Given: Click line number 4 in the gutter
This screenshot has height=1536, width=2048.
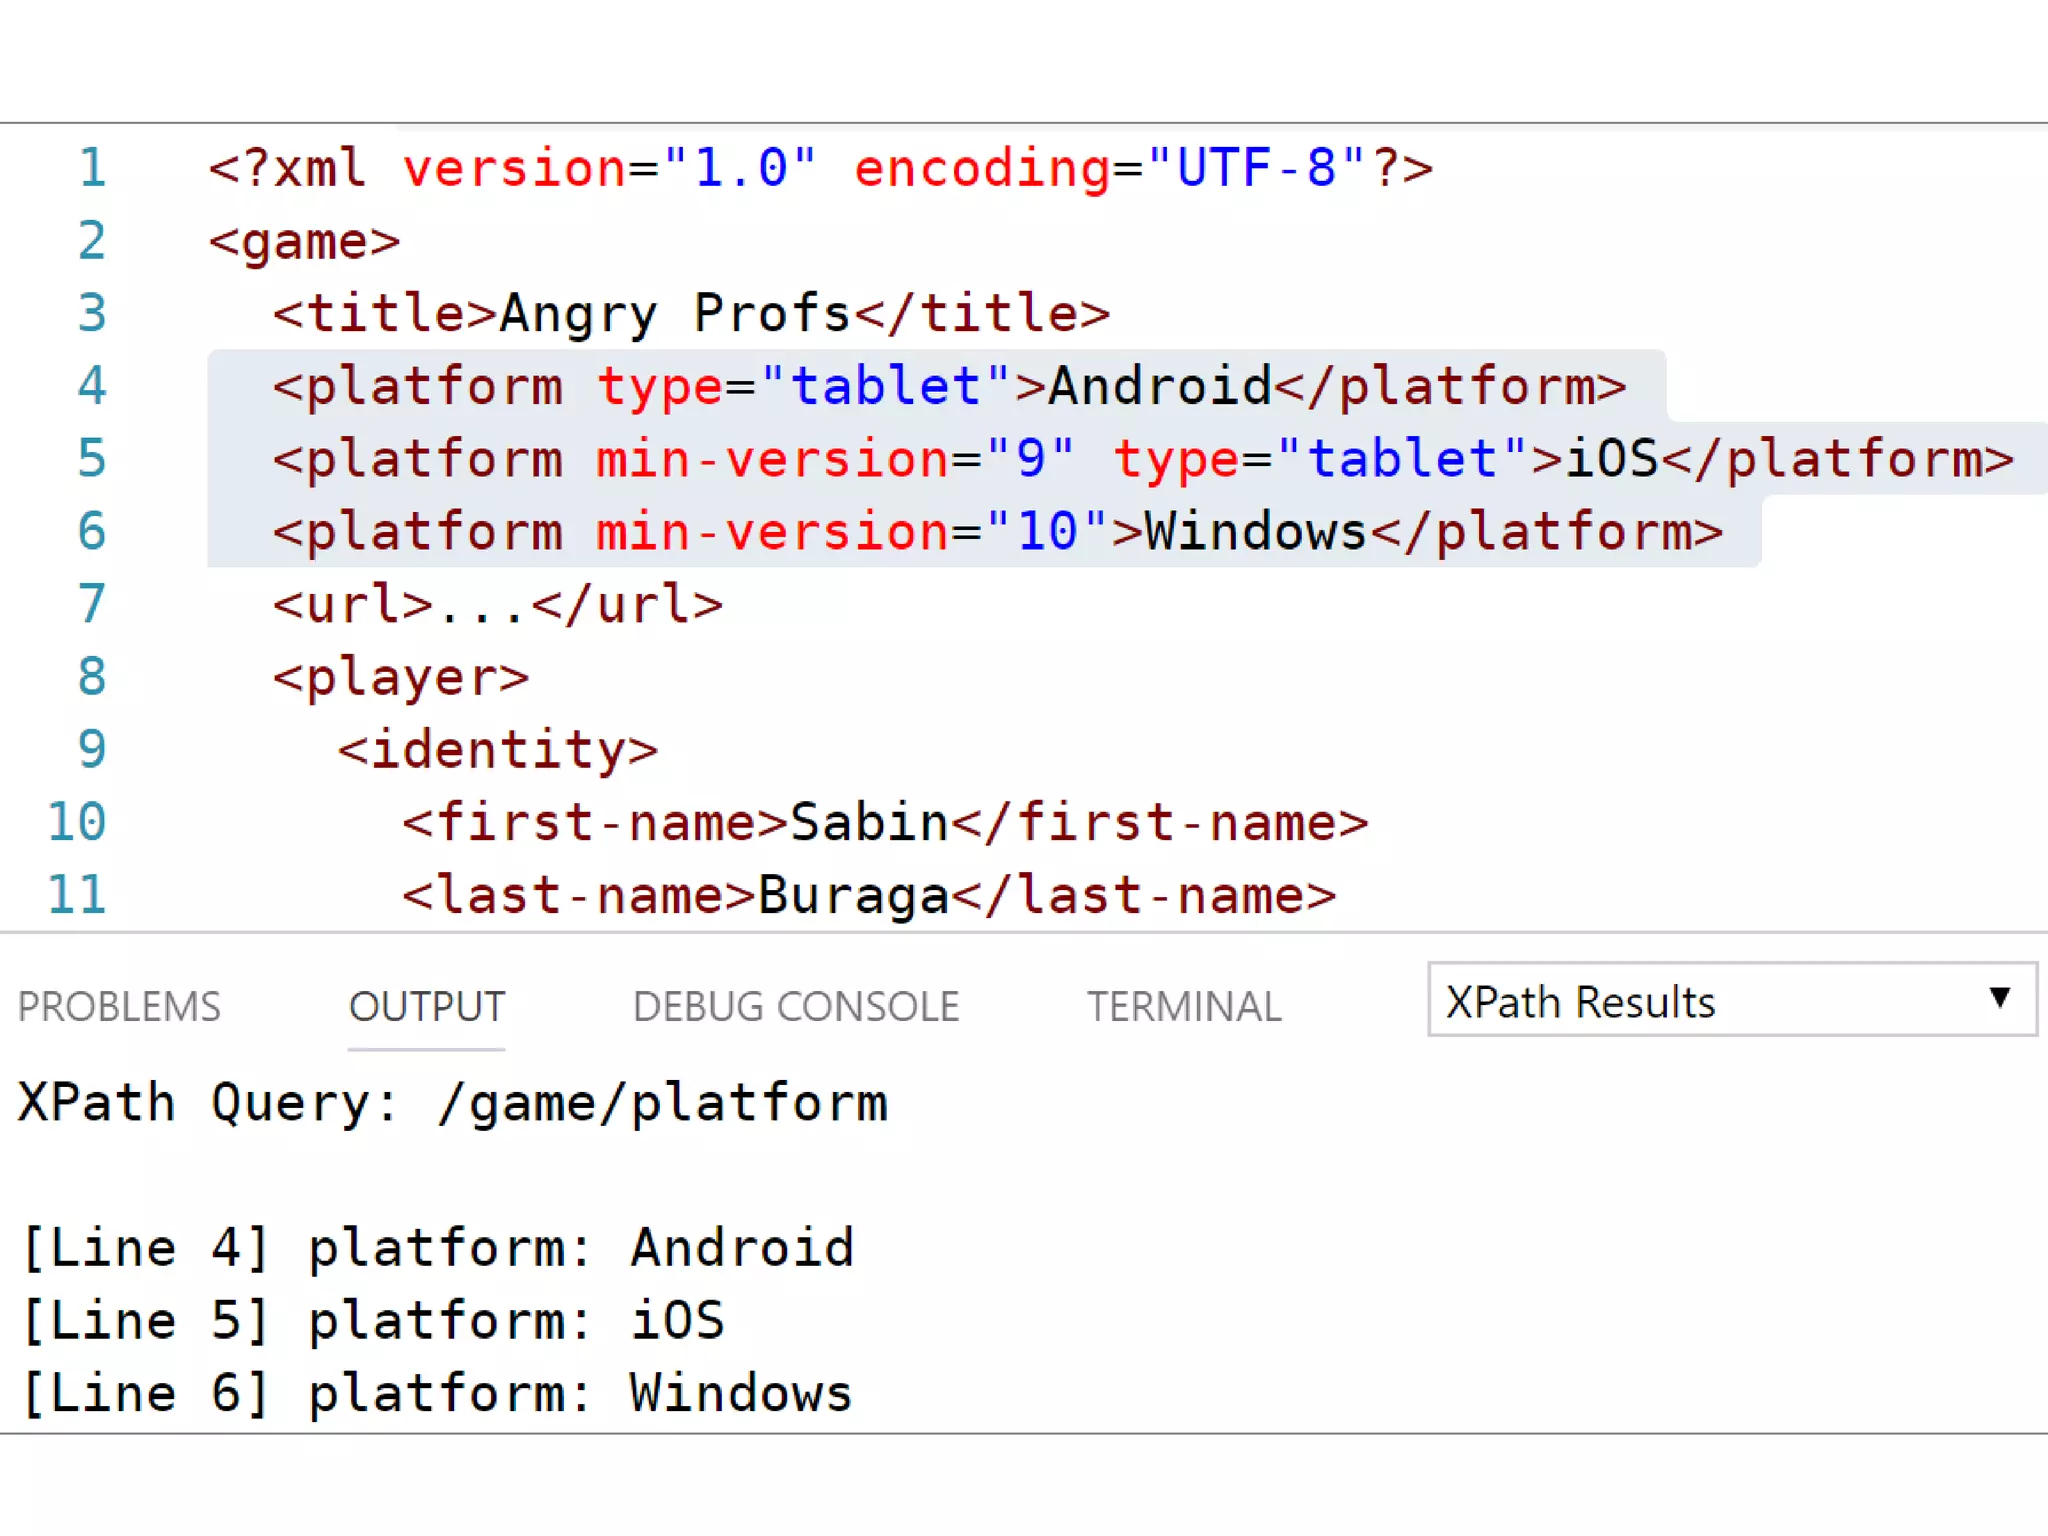Looking at the screenshot, I should pyautogui.click(x=92, y=386).
